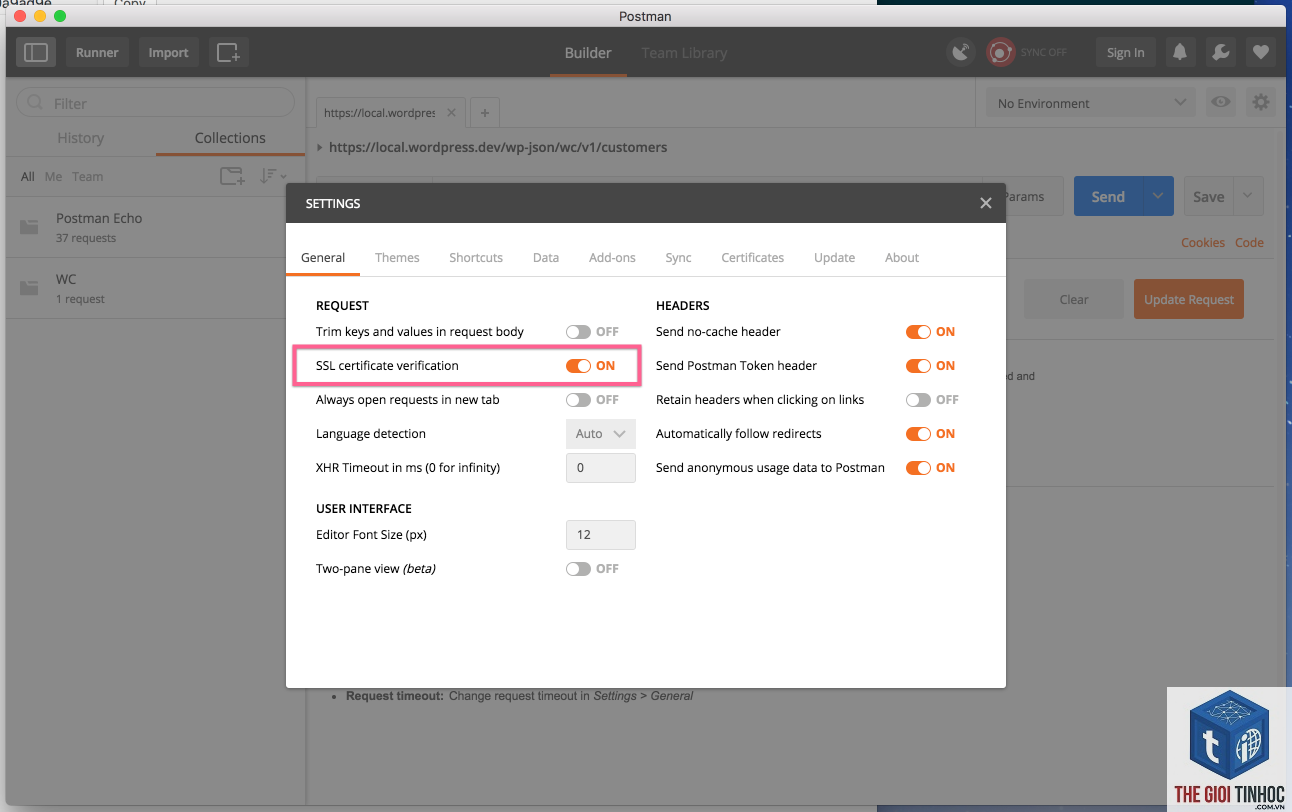
Task: Click the red SYNC OFF icon
Action: click(x=1000, y=52)
